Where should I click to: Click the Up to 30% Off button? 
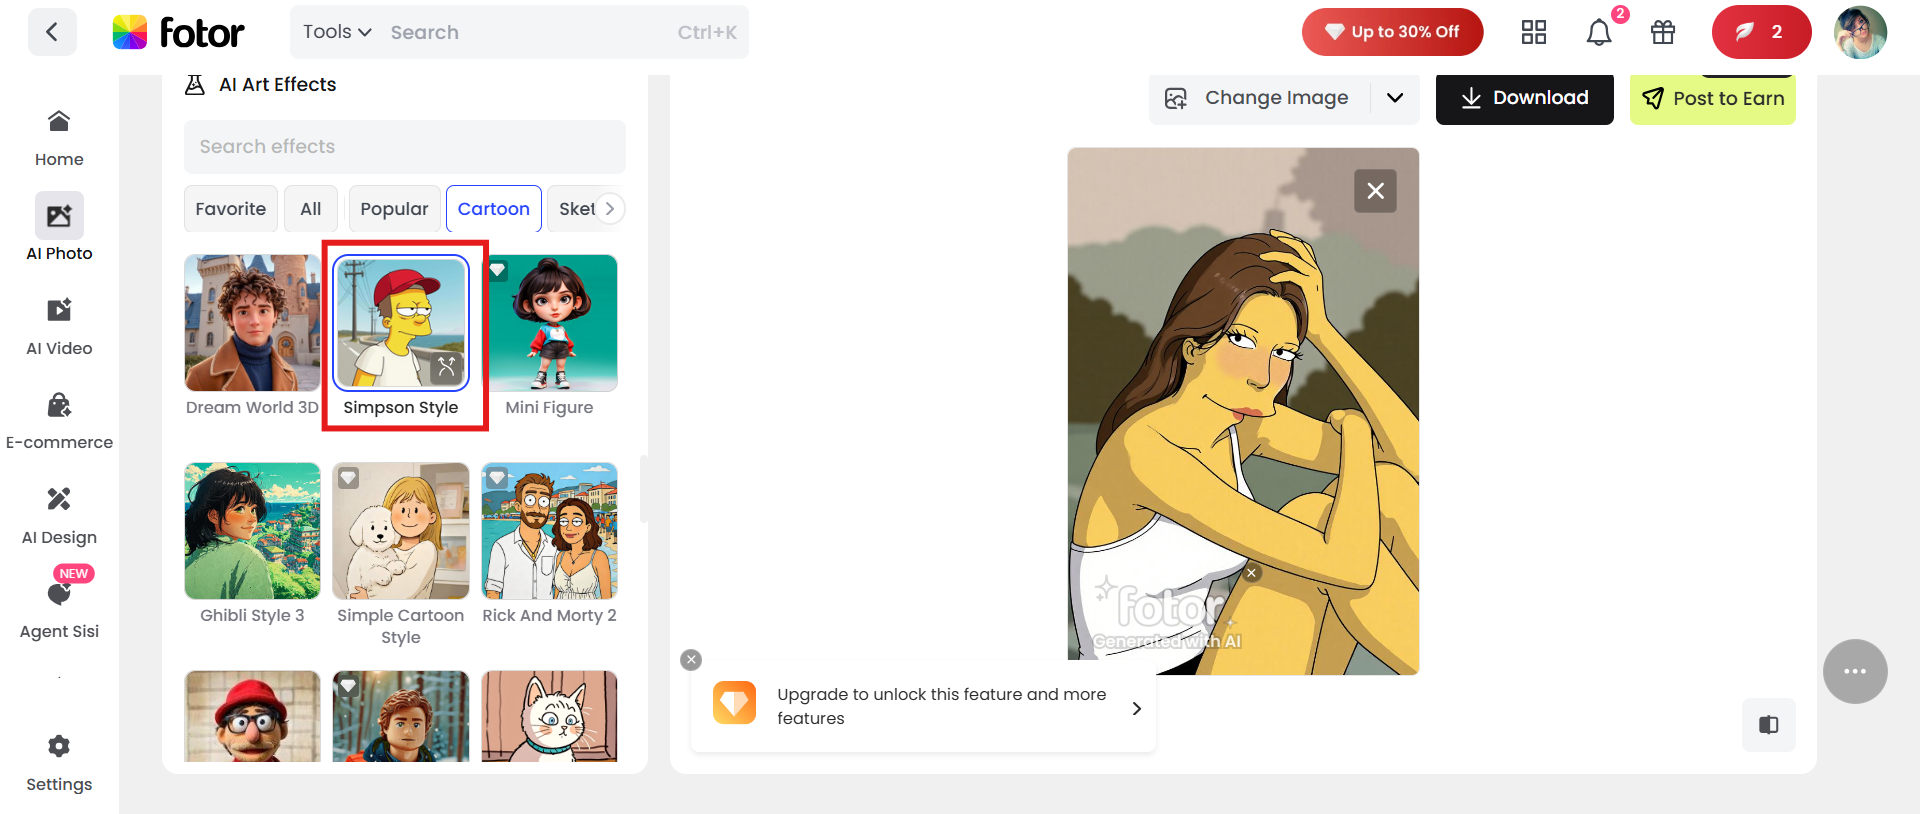(1393, 32)
